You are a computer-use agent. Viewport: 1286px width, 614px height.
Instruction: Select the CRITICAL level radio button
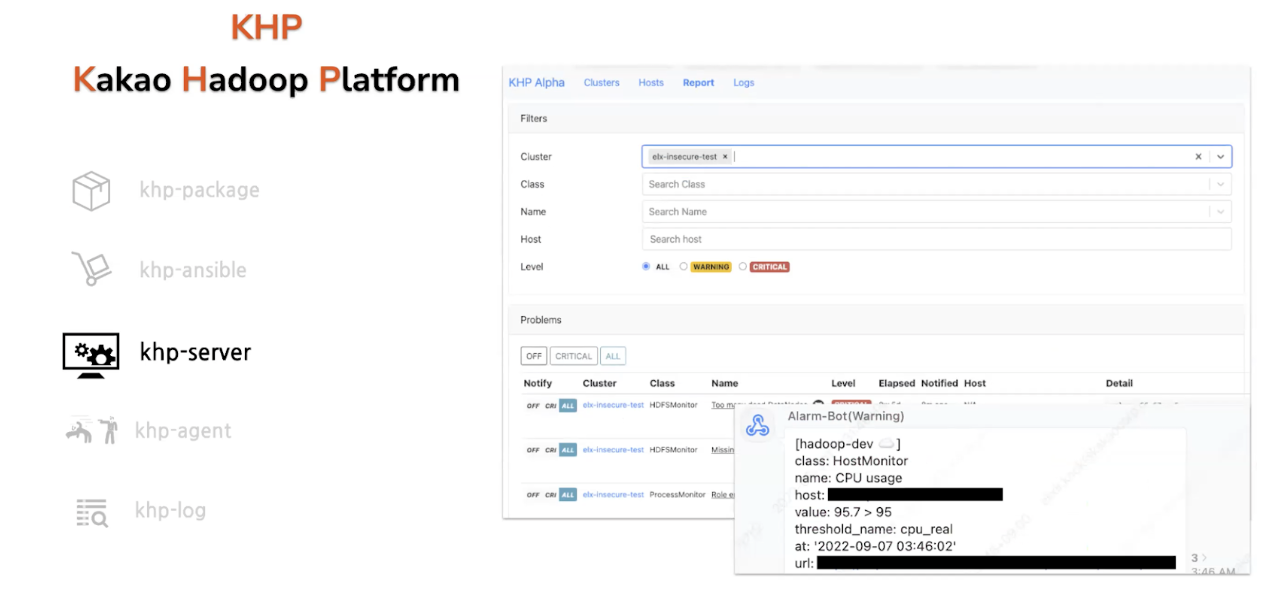[742, 267]
